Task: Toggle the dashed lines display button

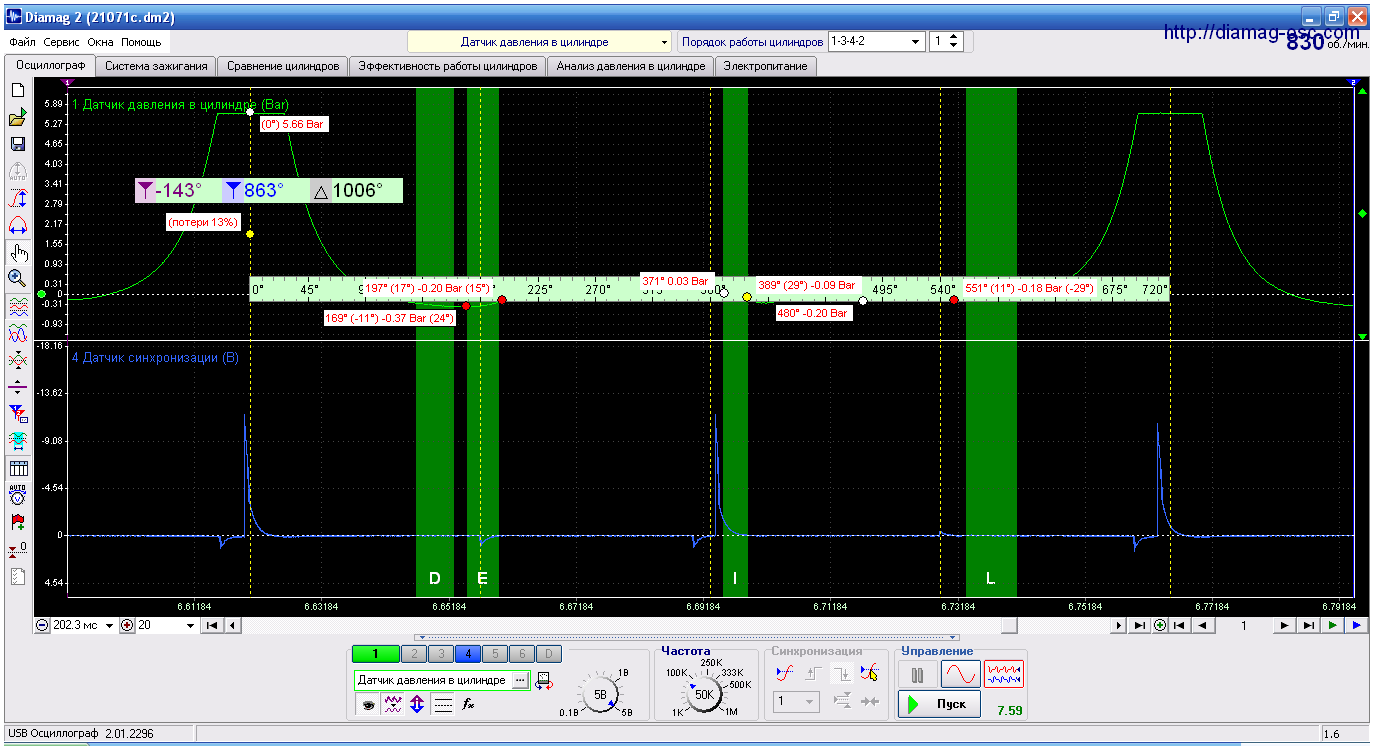Action: (443, 705)
